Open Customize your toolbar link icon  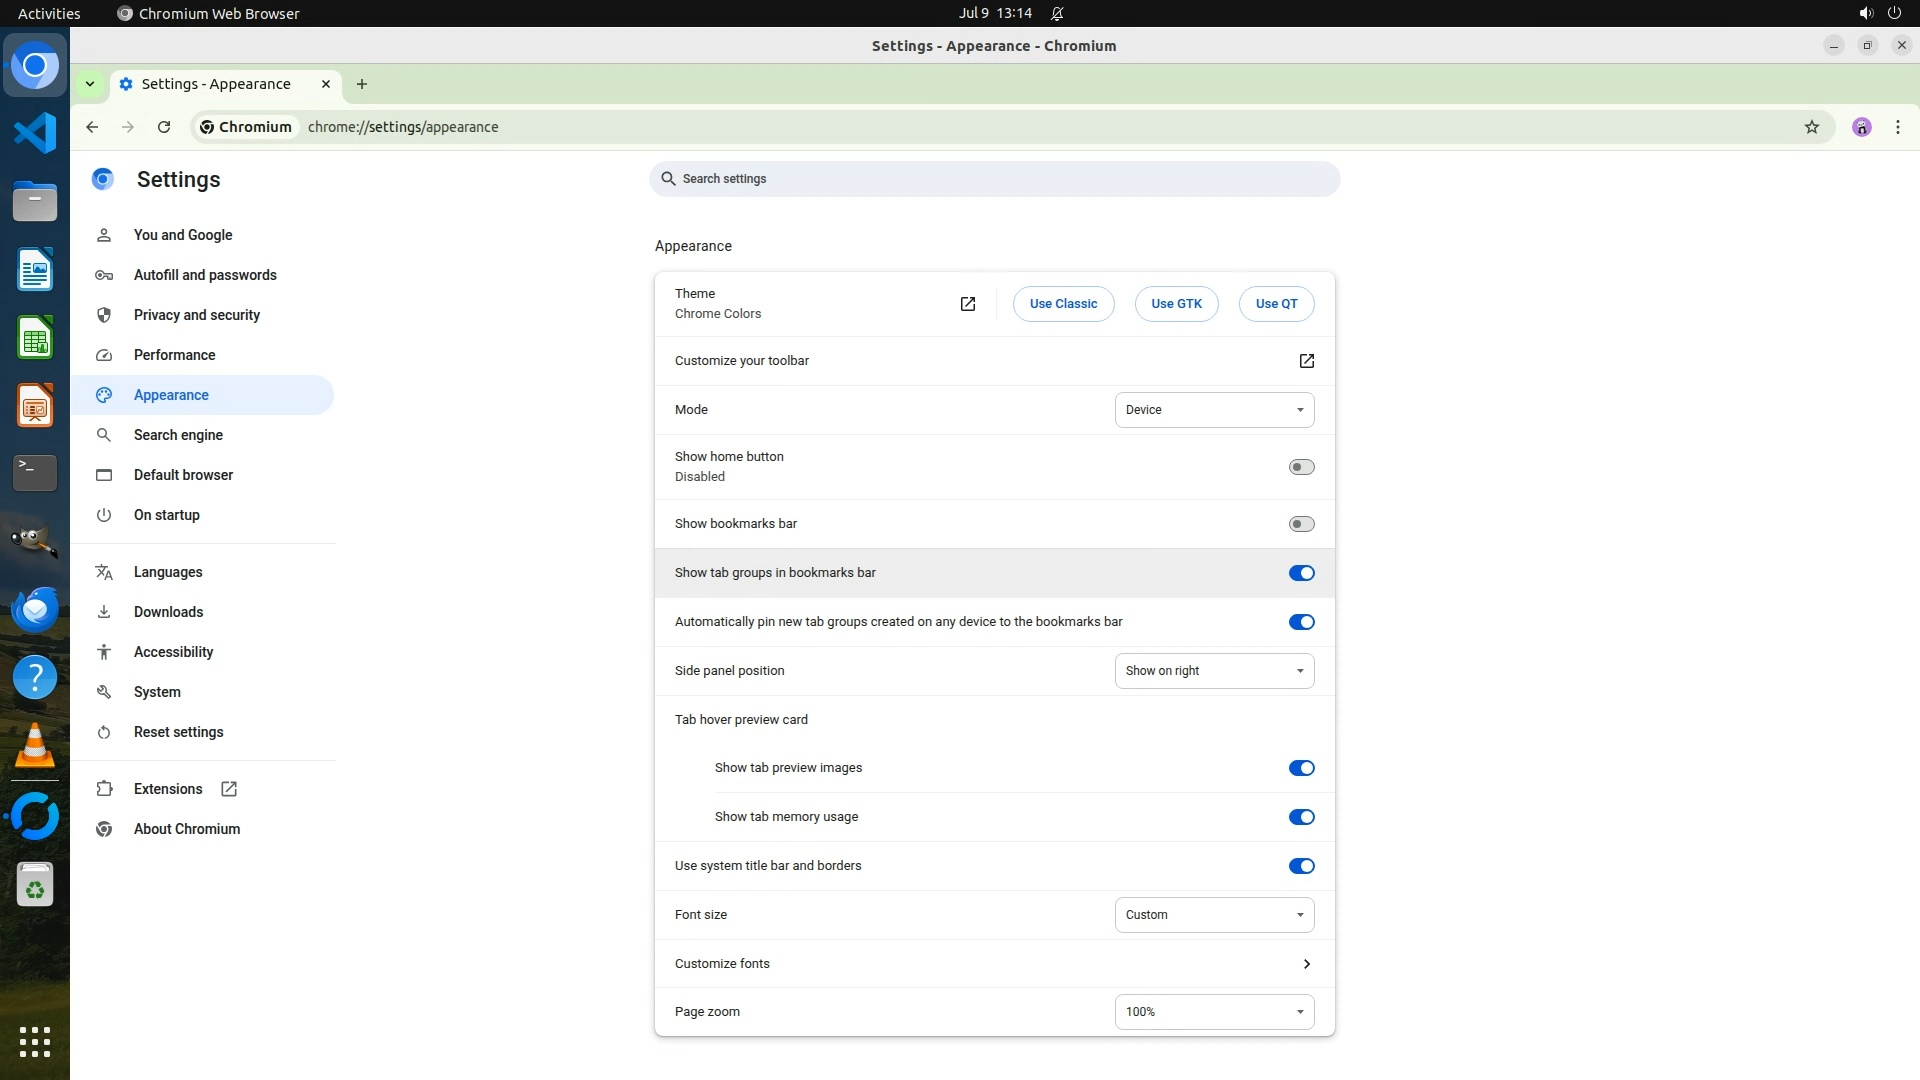[x=1306, y=361]
